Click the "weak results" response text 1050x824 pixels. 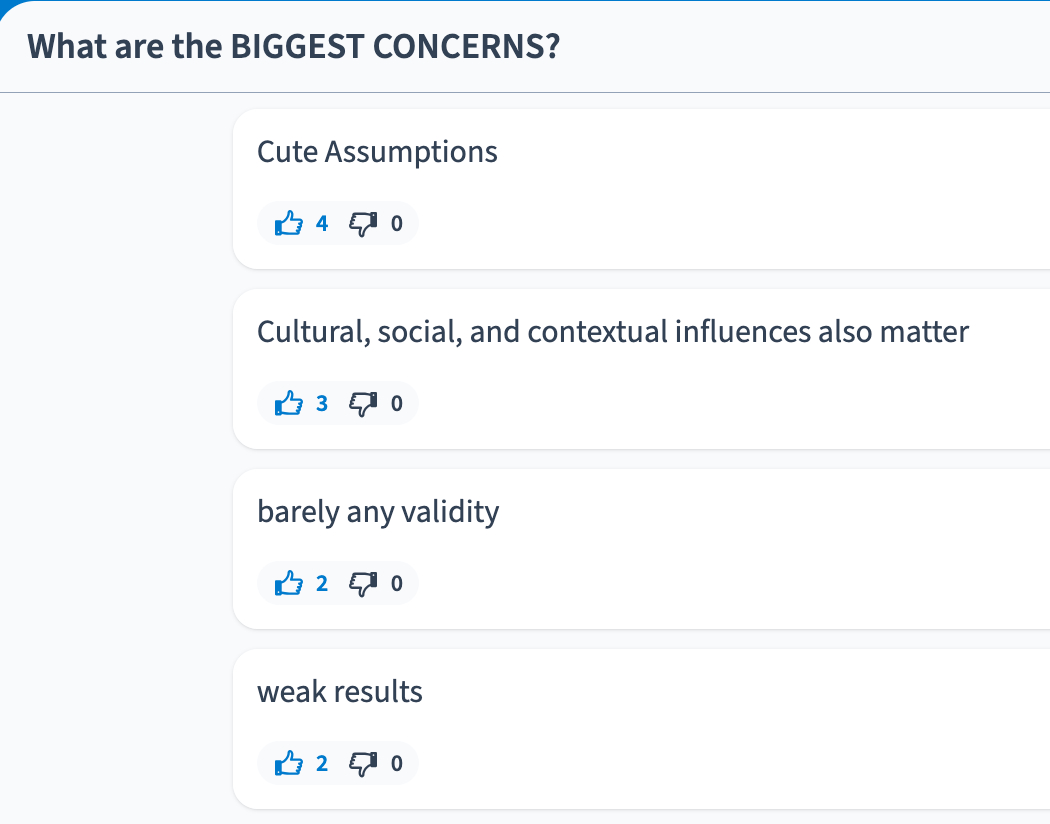click(x=340, y=692)
